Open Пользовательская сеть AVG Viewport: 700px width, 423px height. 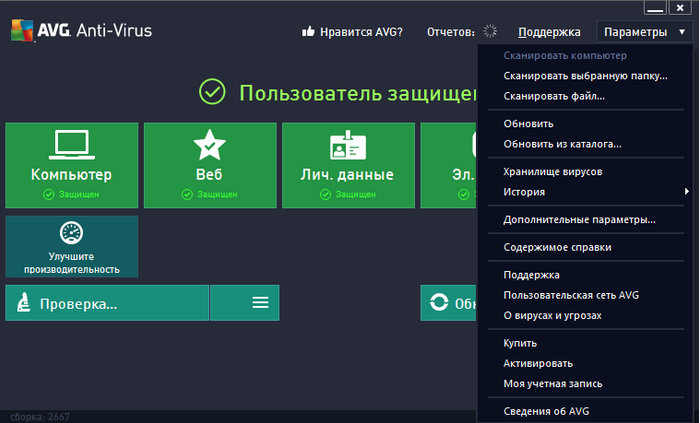(x=571, y=295)
